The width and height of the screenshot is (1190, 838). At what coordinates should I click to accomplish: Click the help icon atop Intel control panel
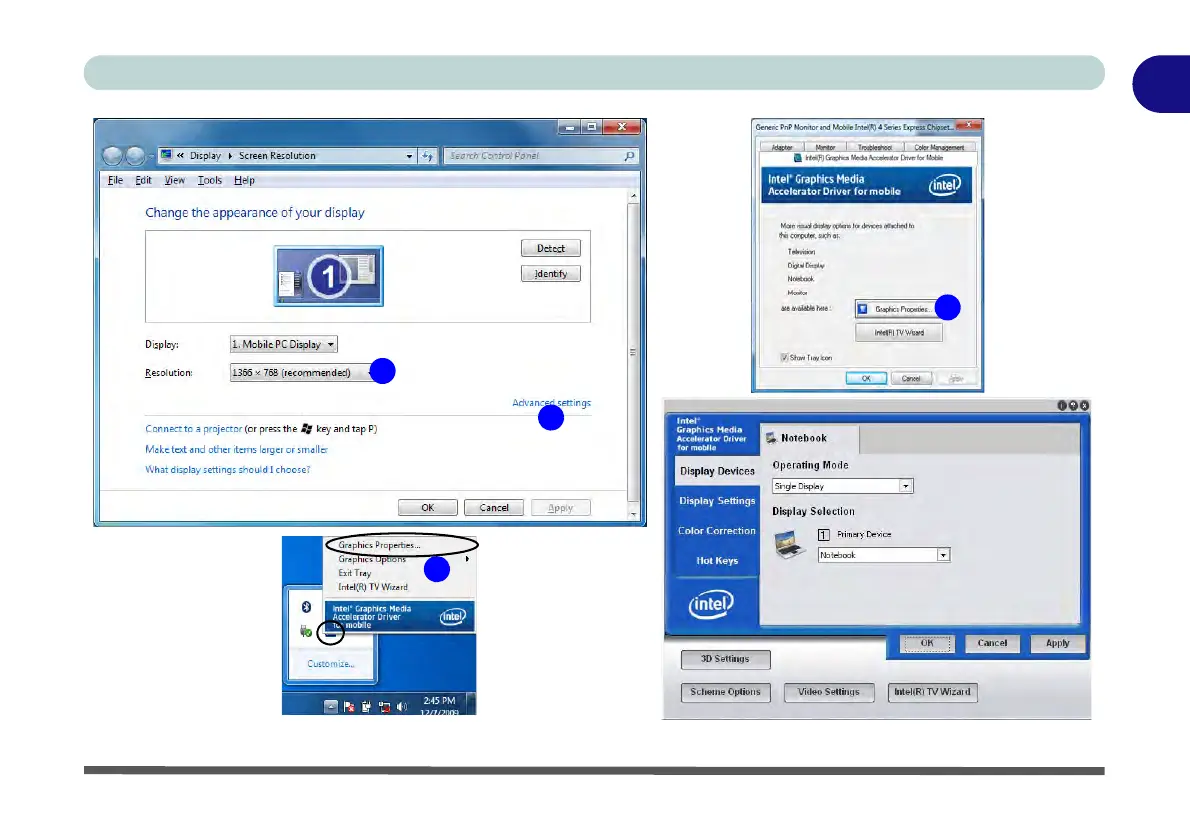(1073, 406)
